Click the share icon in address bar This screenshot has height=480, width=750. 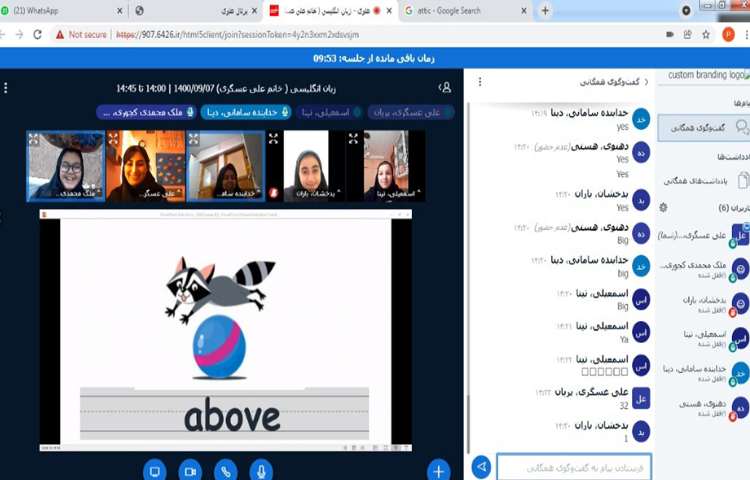(x=687, y=34)
